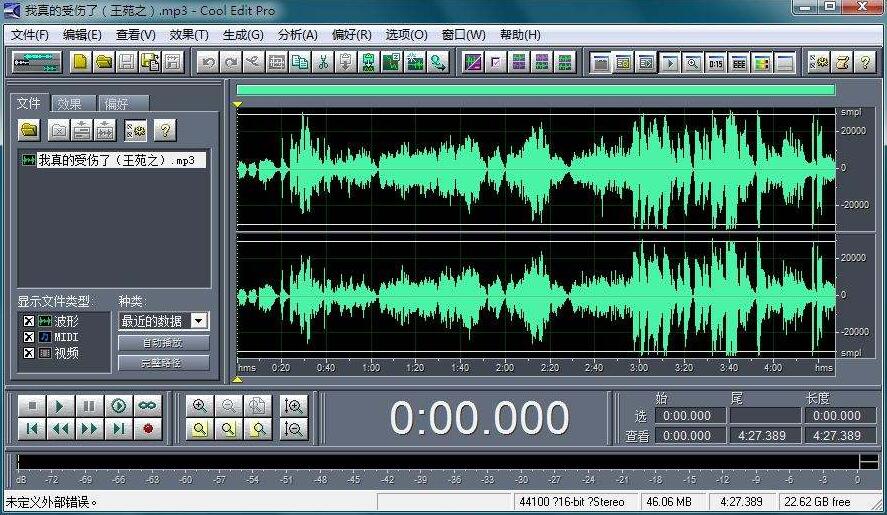Click the colorful spectral view icon
This screenshot has height=515, width=887.
761,62
